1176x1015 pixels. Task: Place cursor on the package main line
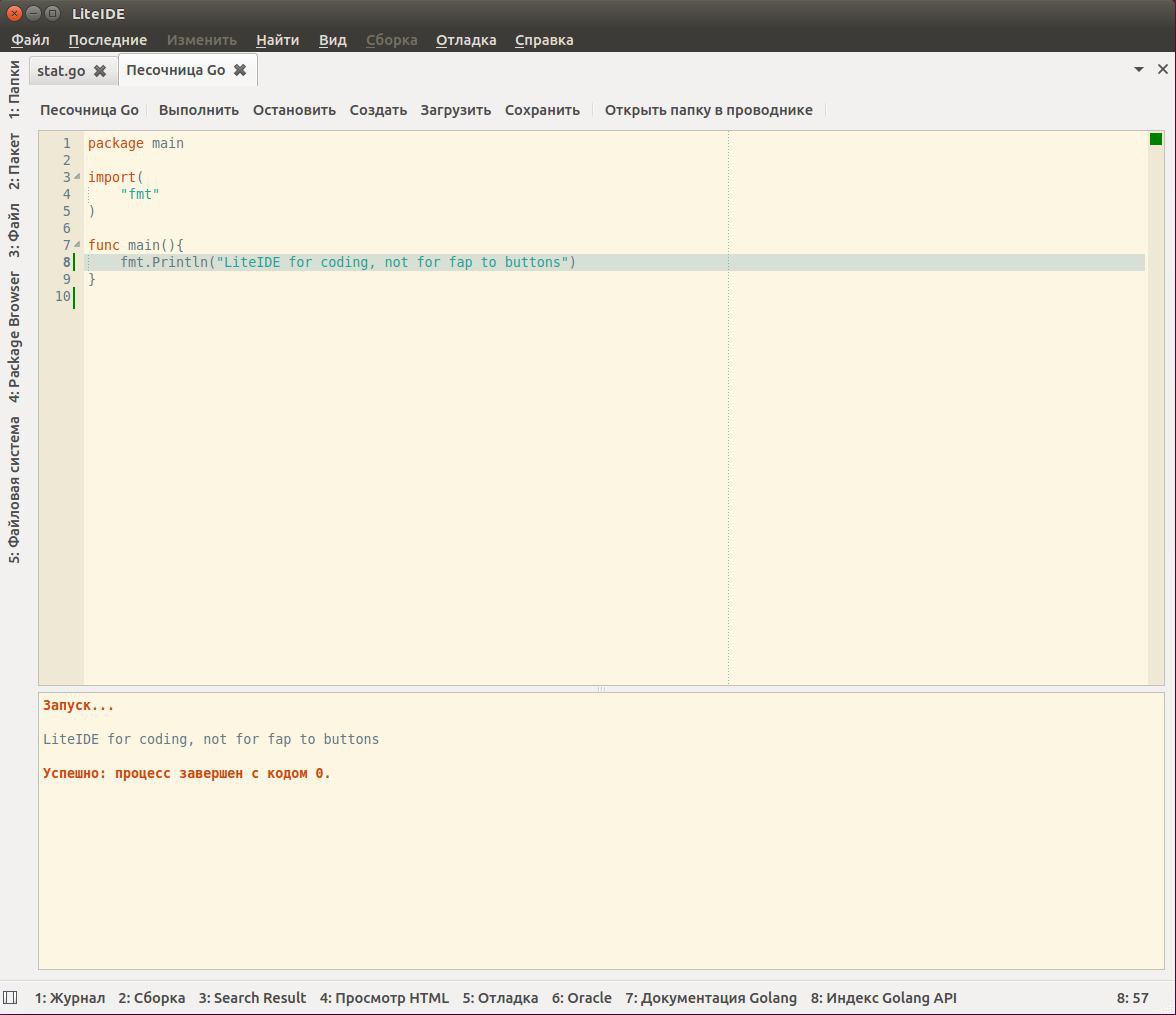tap(136, 143)
